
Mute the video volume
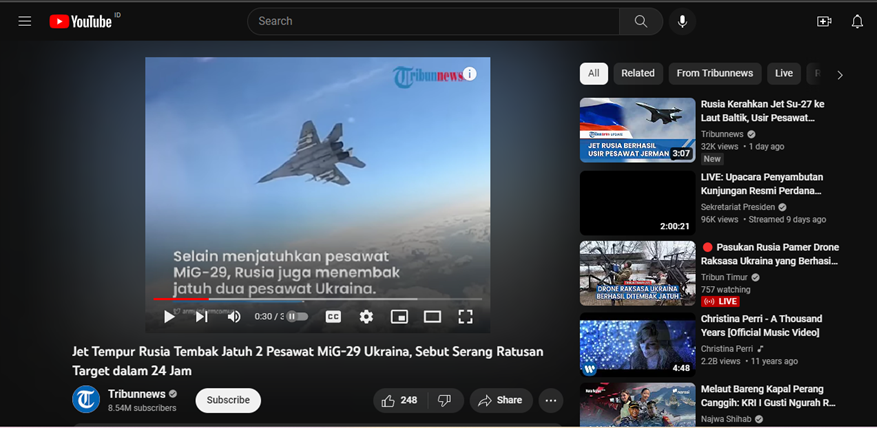click(234, 317)
